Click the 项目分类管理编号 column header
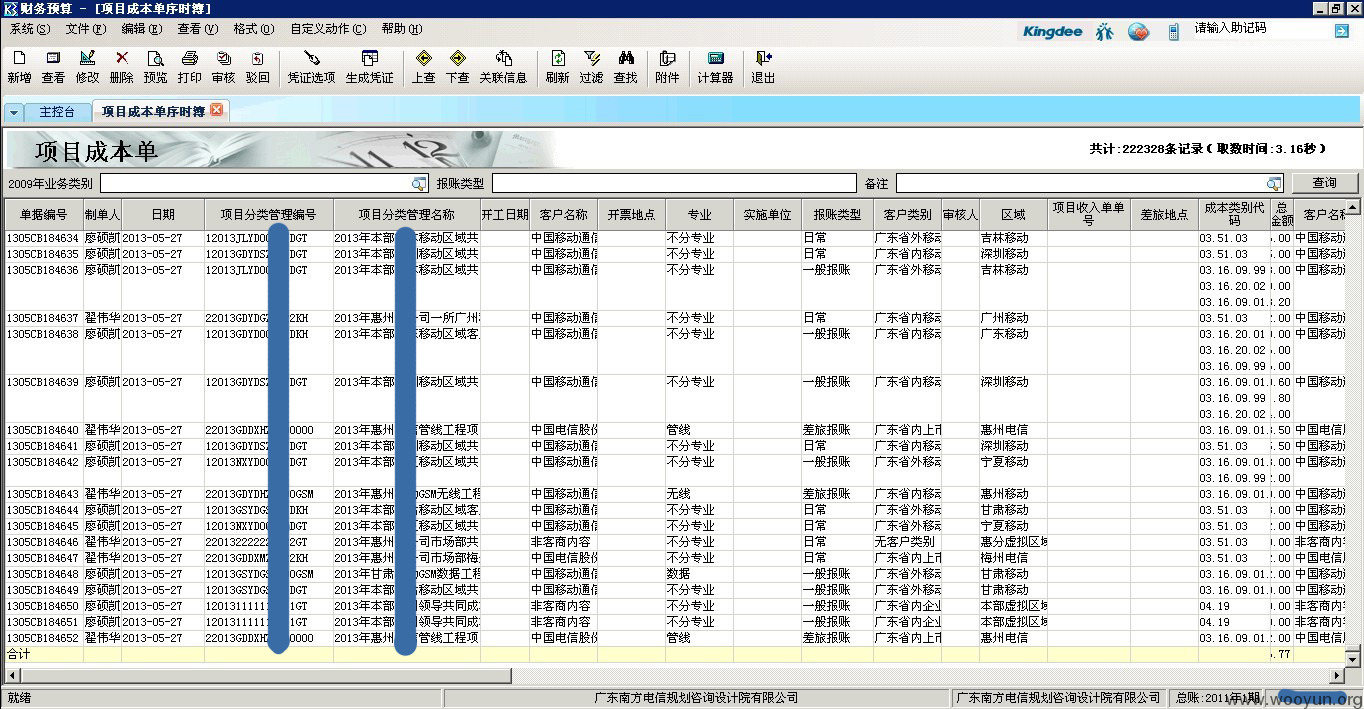 pyautogui.click(x=269, y=215)
